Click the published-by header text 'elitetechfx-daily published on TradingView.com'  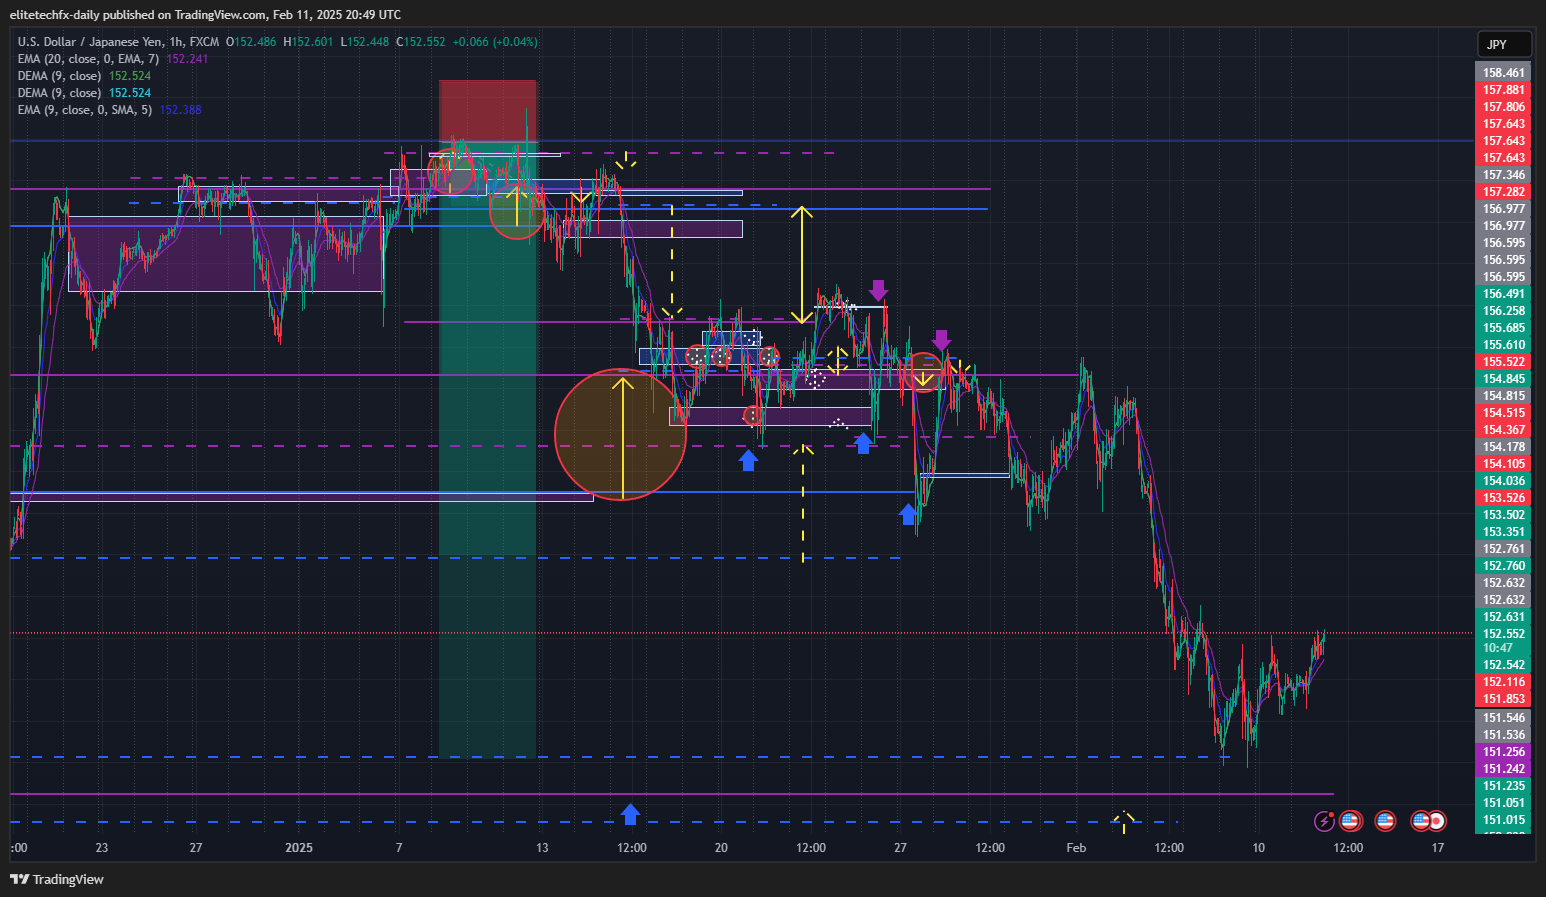point(138,15)
